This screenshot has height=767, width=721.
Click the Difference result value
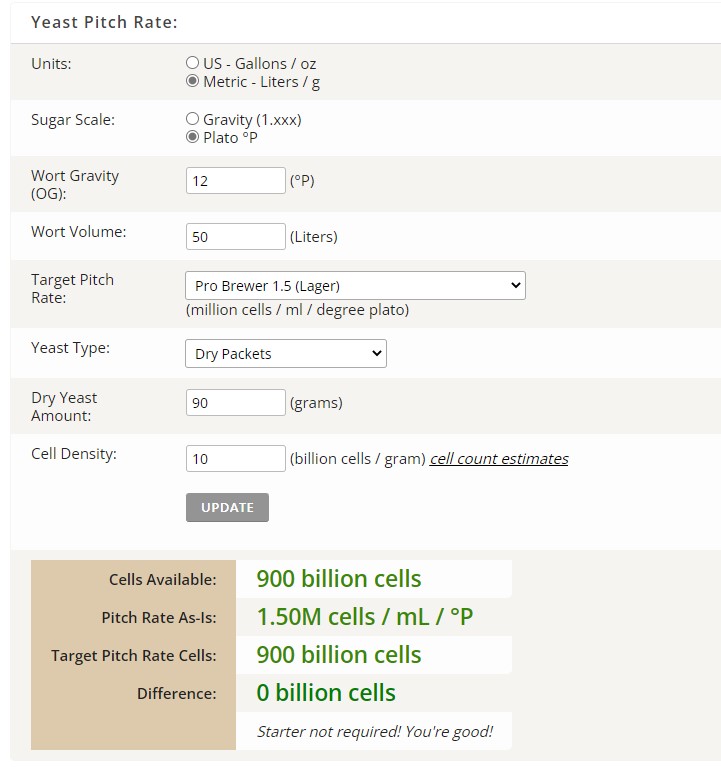point(326,693)
